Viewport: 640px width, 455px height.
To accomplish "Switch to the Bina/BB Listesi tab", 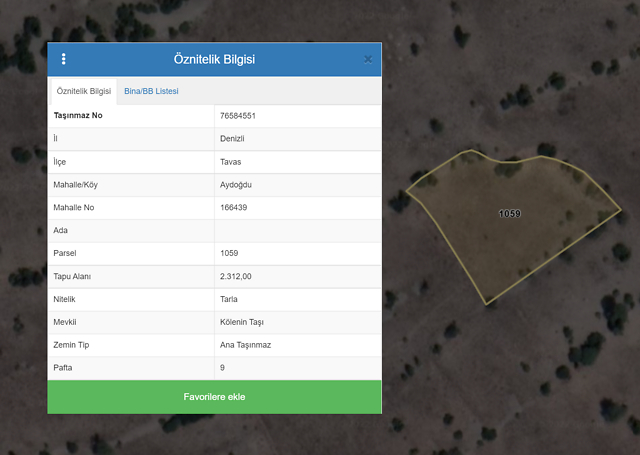I will point(151,91).
